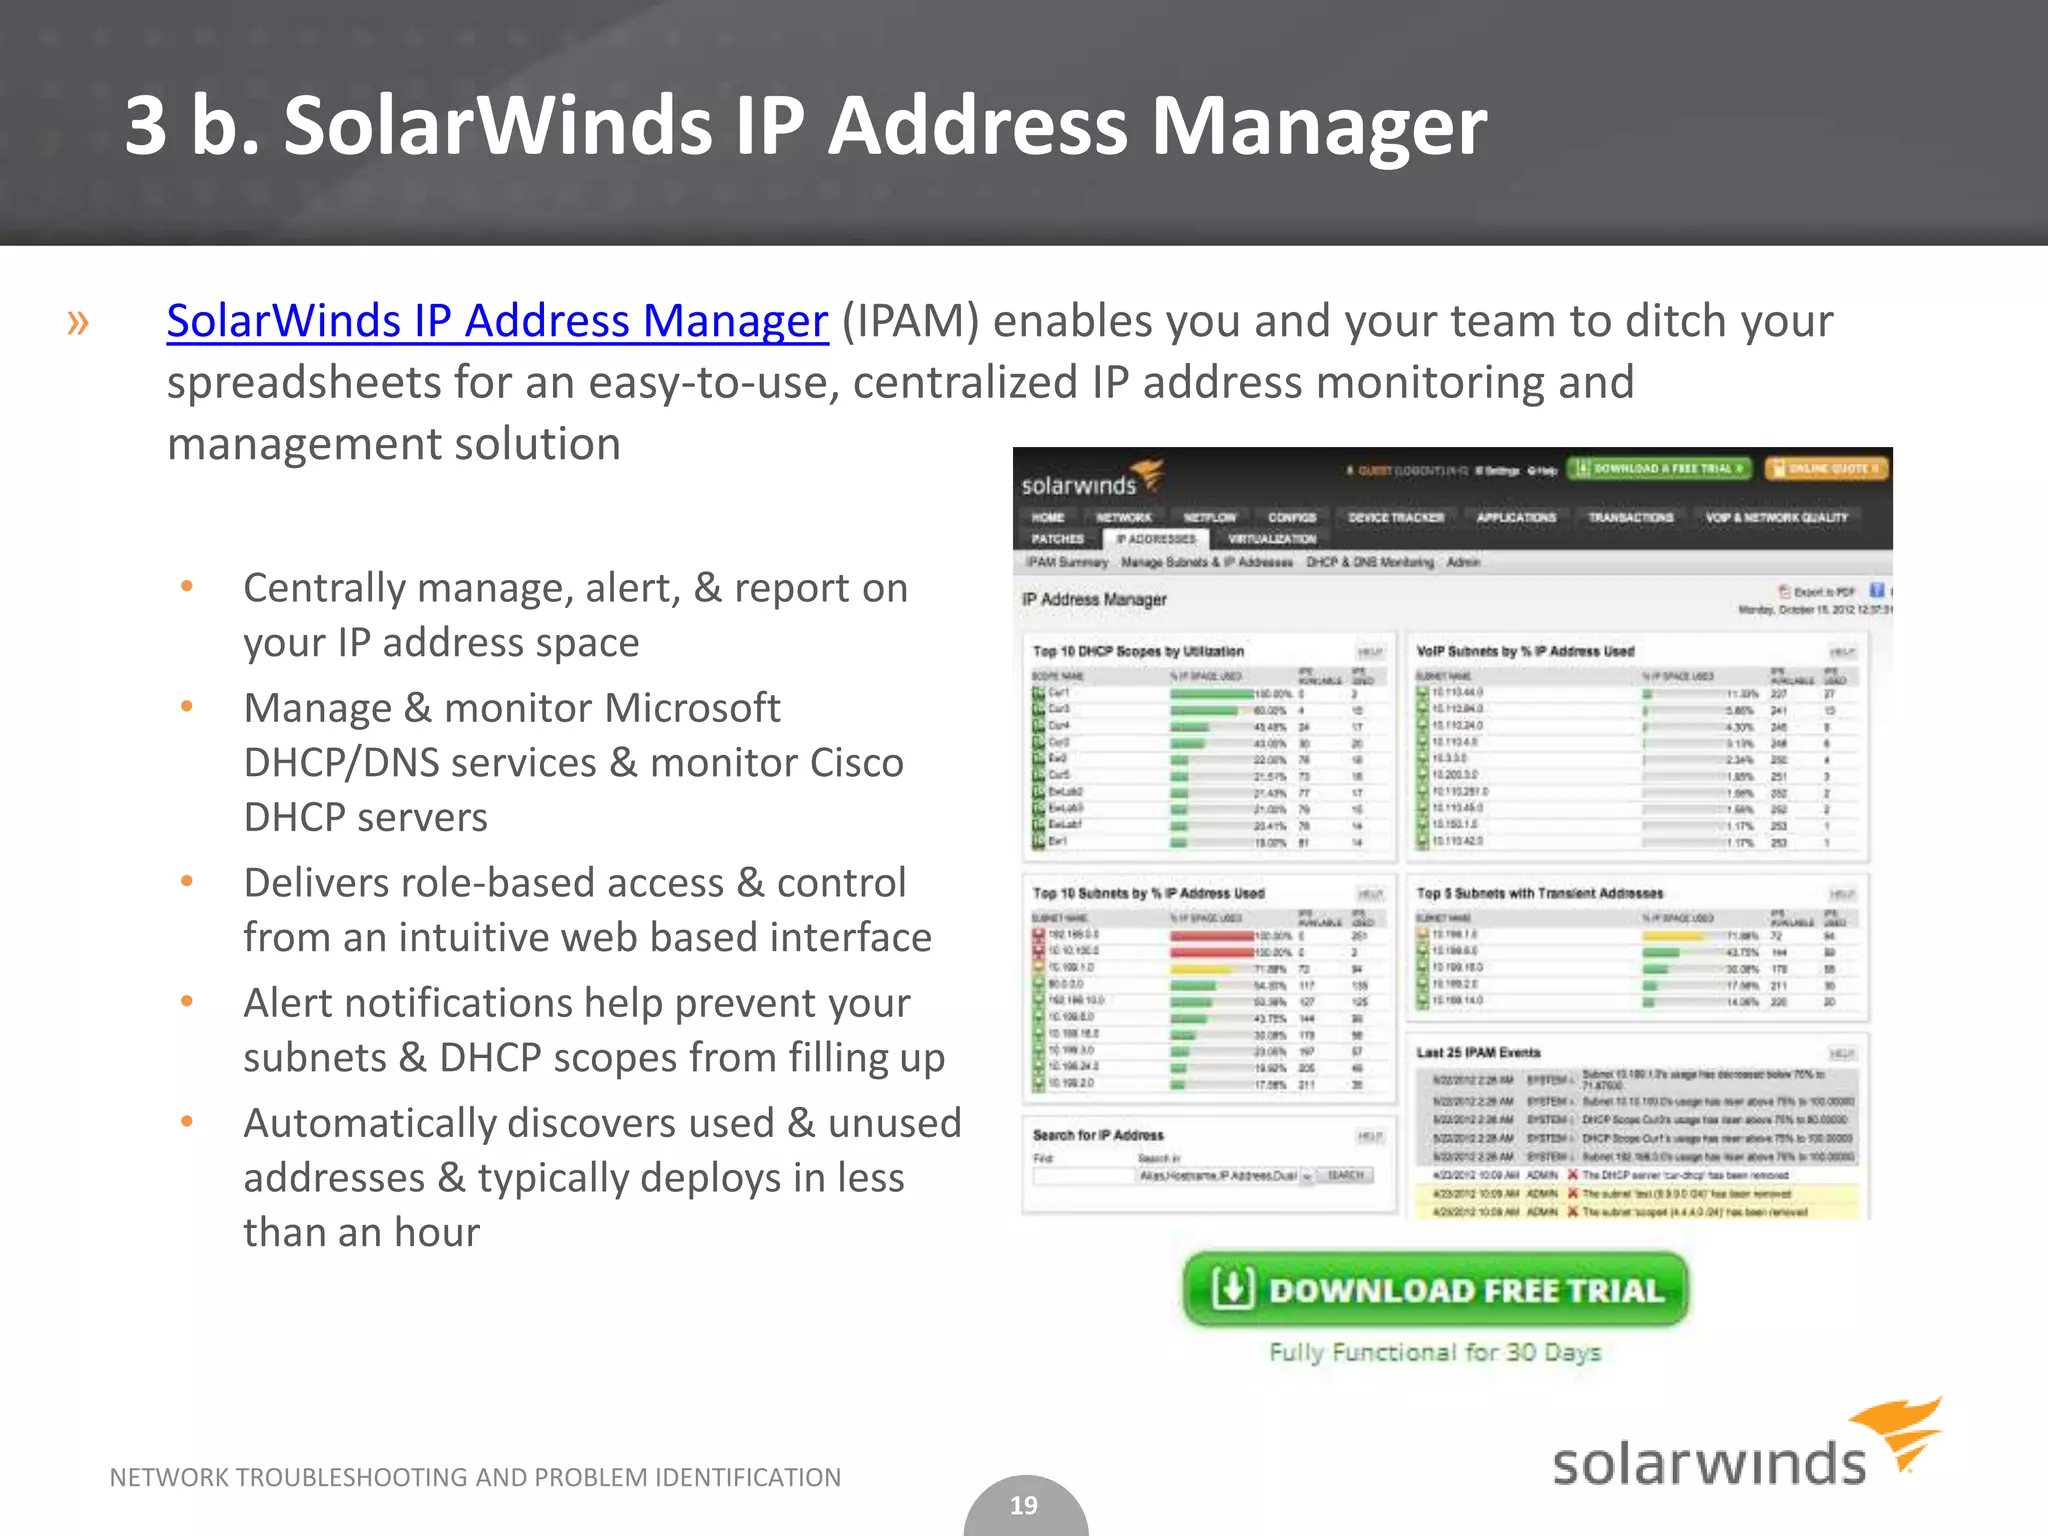Open the Home tab
Viewport: 2048px width, 1536px height.
[1047, 517]
